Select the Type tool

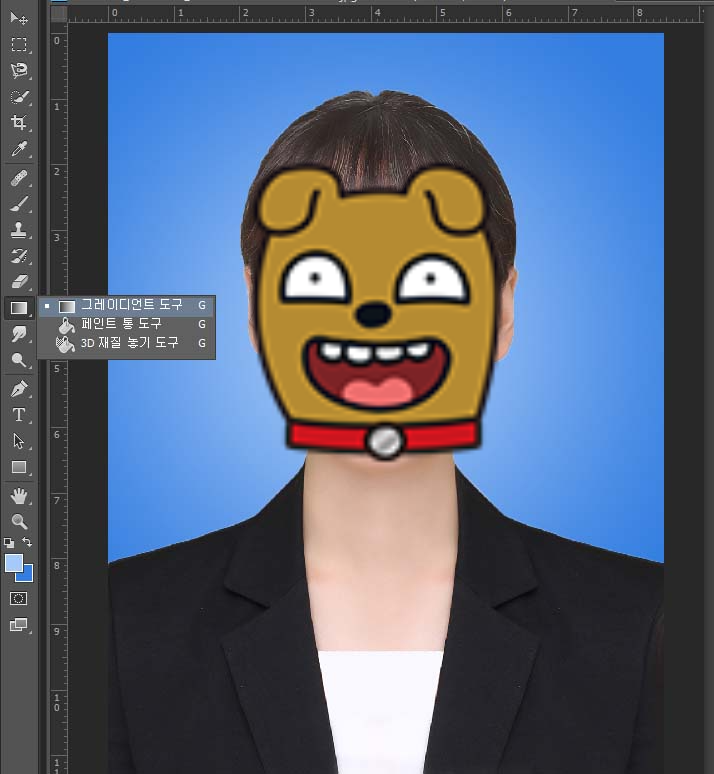pyautogui.click(x=19, y=415)
